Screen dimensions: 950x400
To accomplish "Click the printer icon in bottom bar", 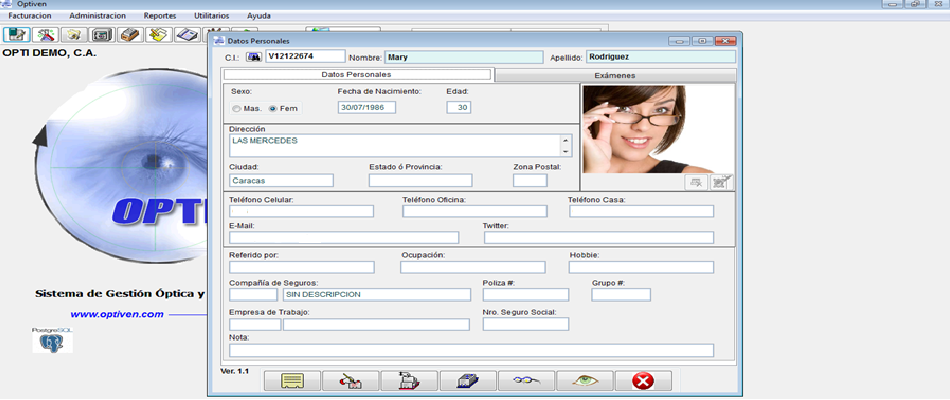I will click(x=409, y=381).
